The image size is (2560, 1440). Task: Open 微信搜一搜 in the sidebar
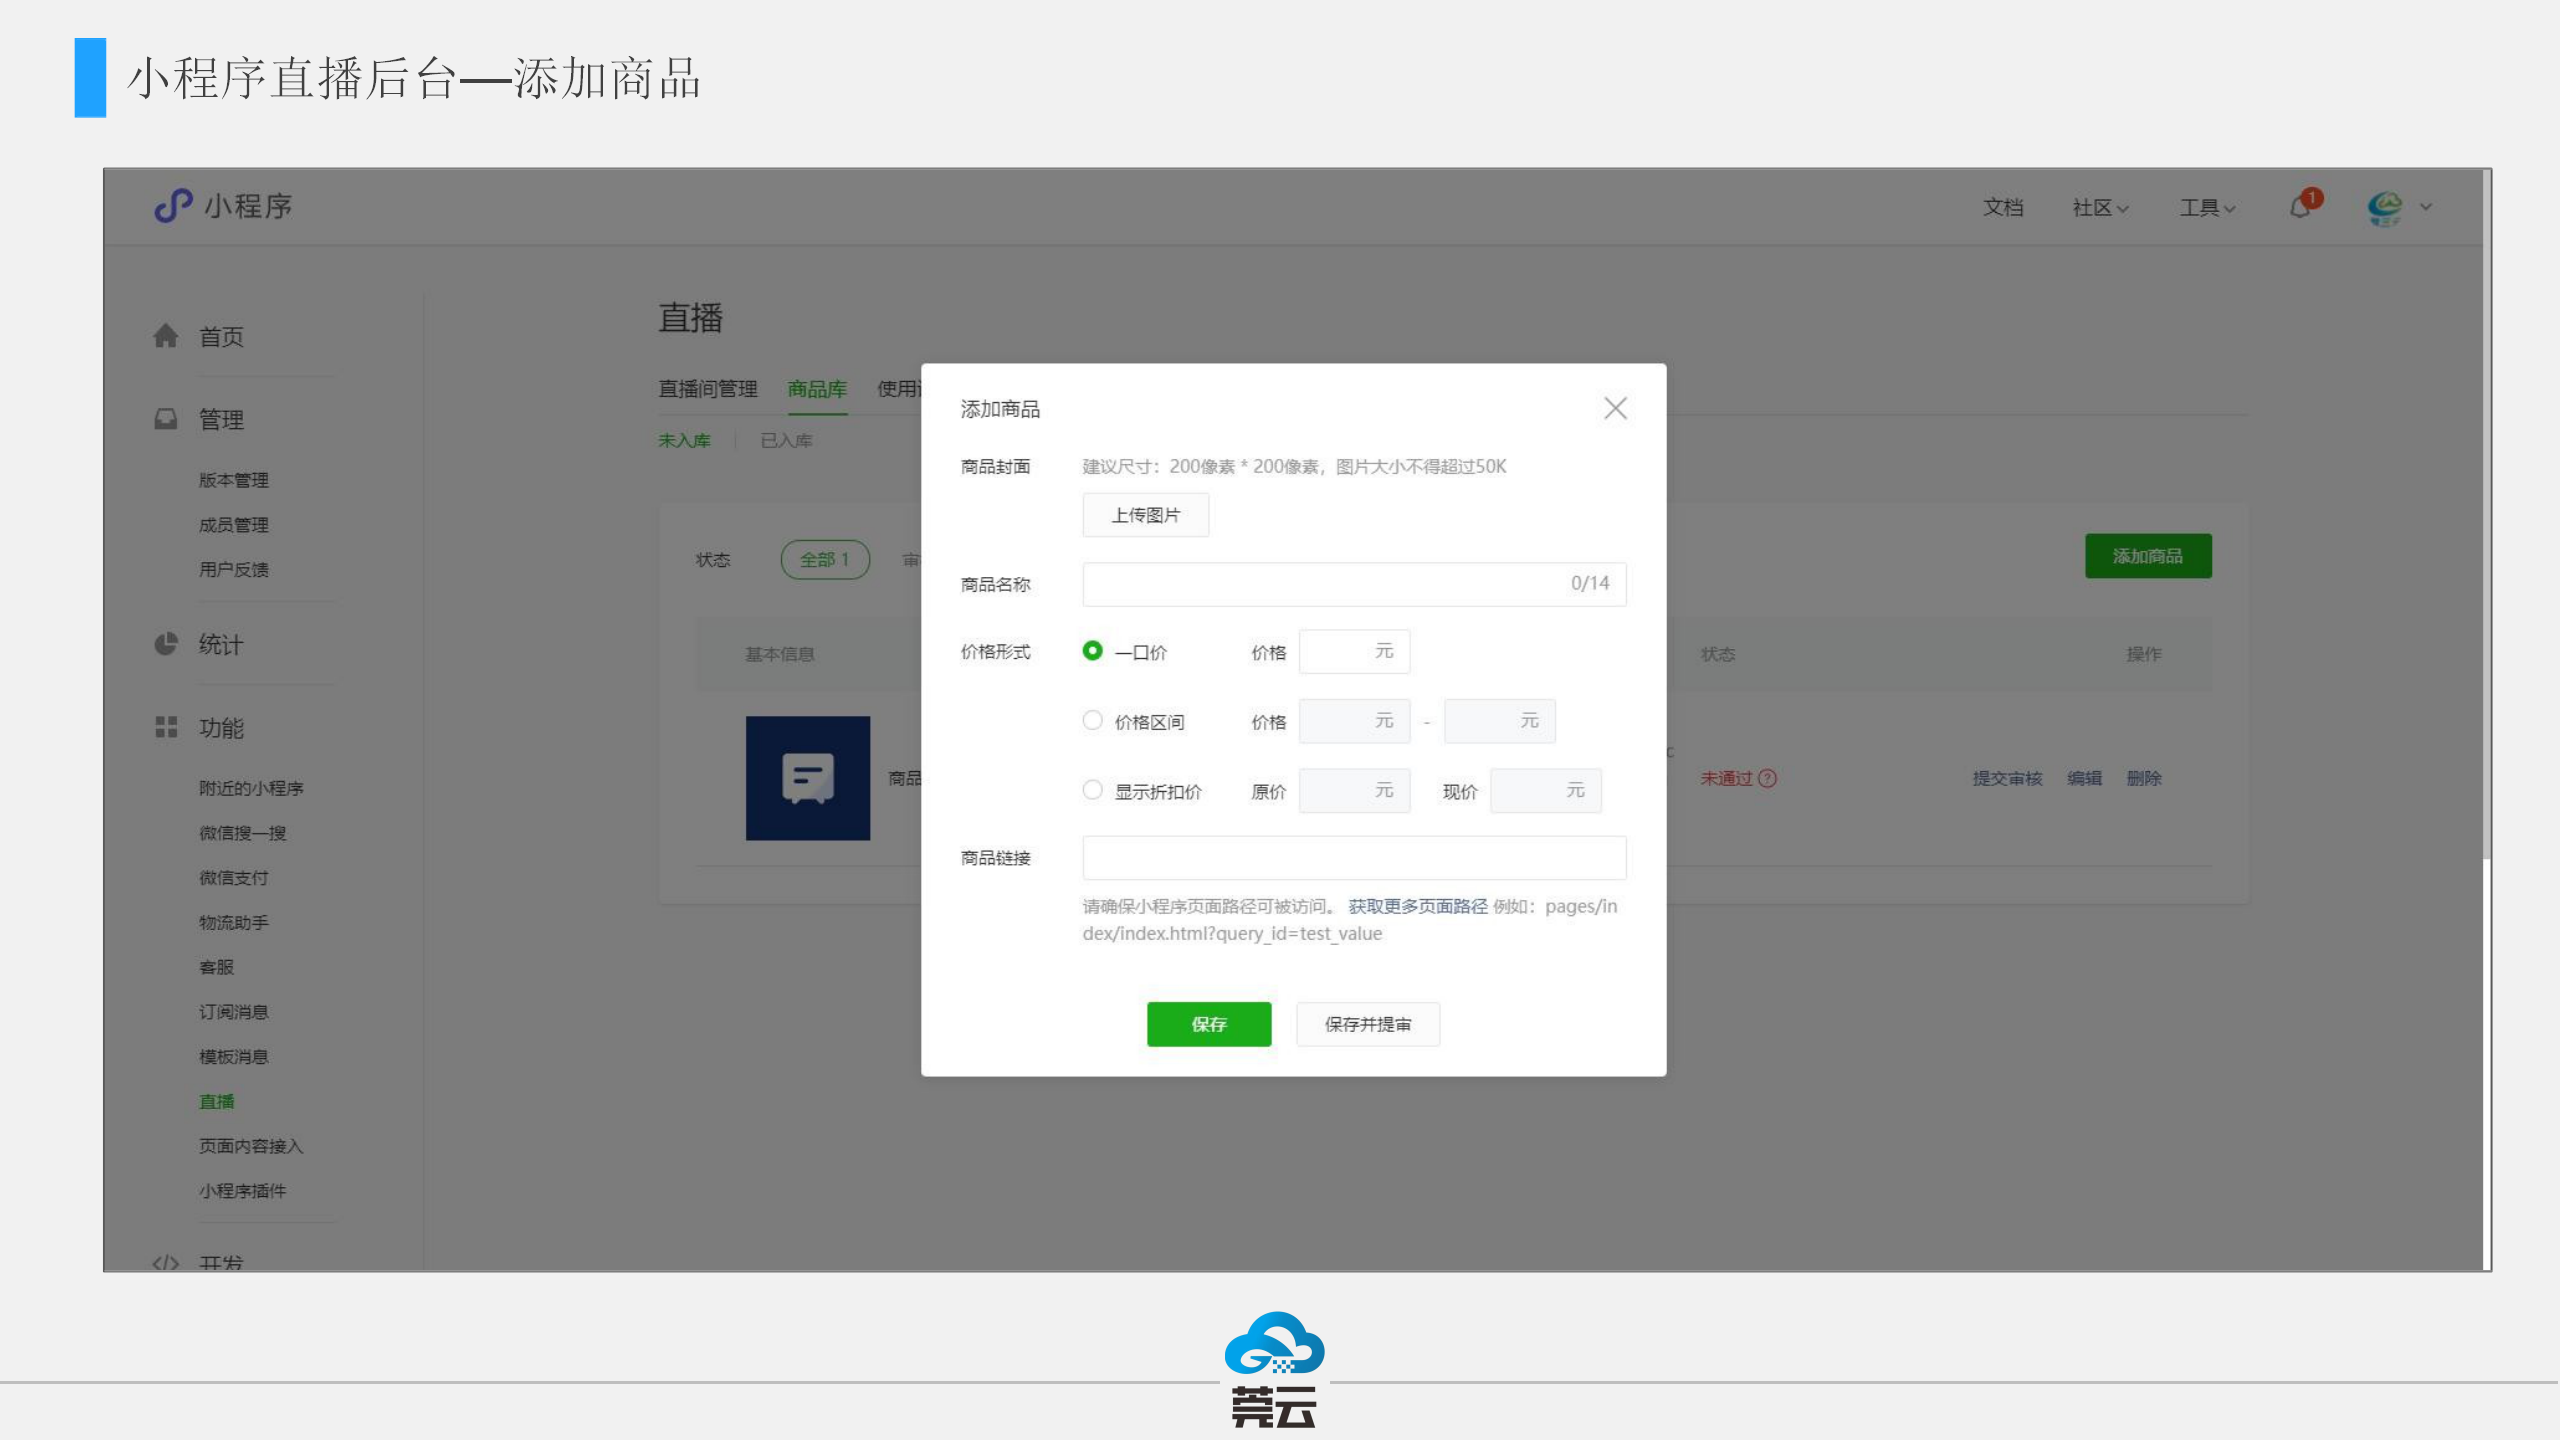click(243, 833)
